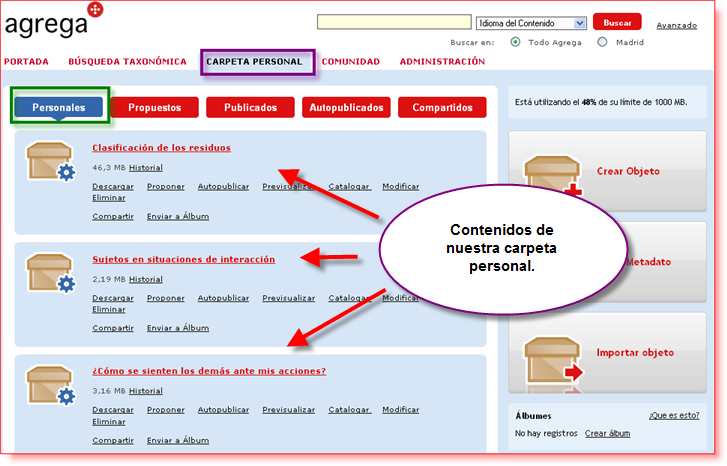The image size is (727, 466).
Task: Click the Buscar button
Action: point(617,23)
